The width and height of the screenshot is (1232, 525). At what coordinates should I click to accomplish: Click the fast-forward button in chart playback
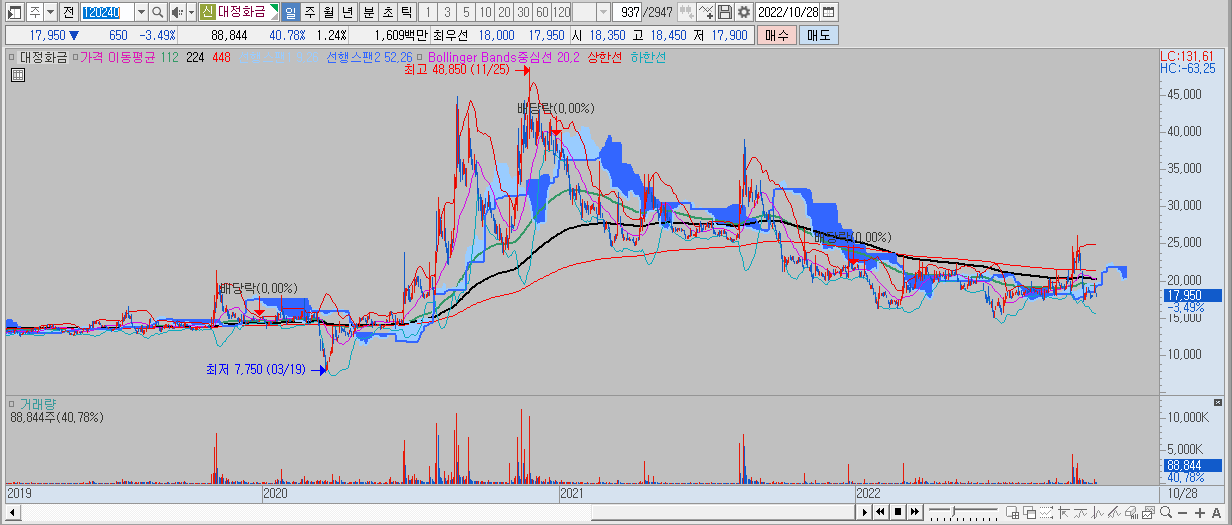915,512
